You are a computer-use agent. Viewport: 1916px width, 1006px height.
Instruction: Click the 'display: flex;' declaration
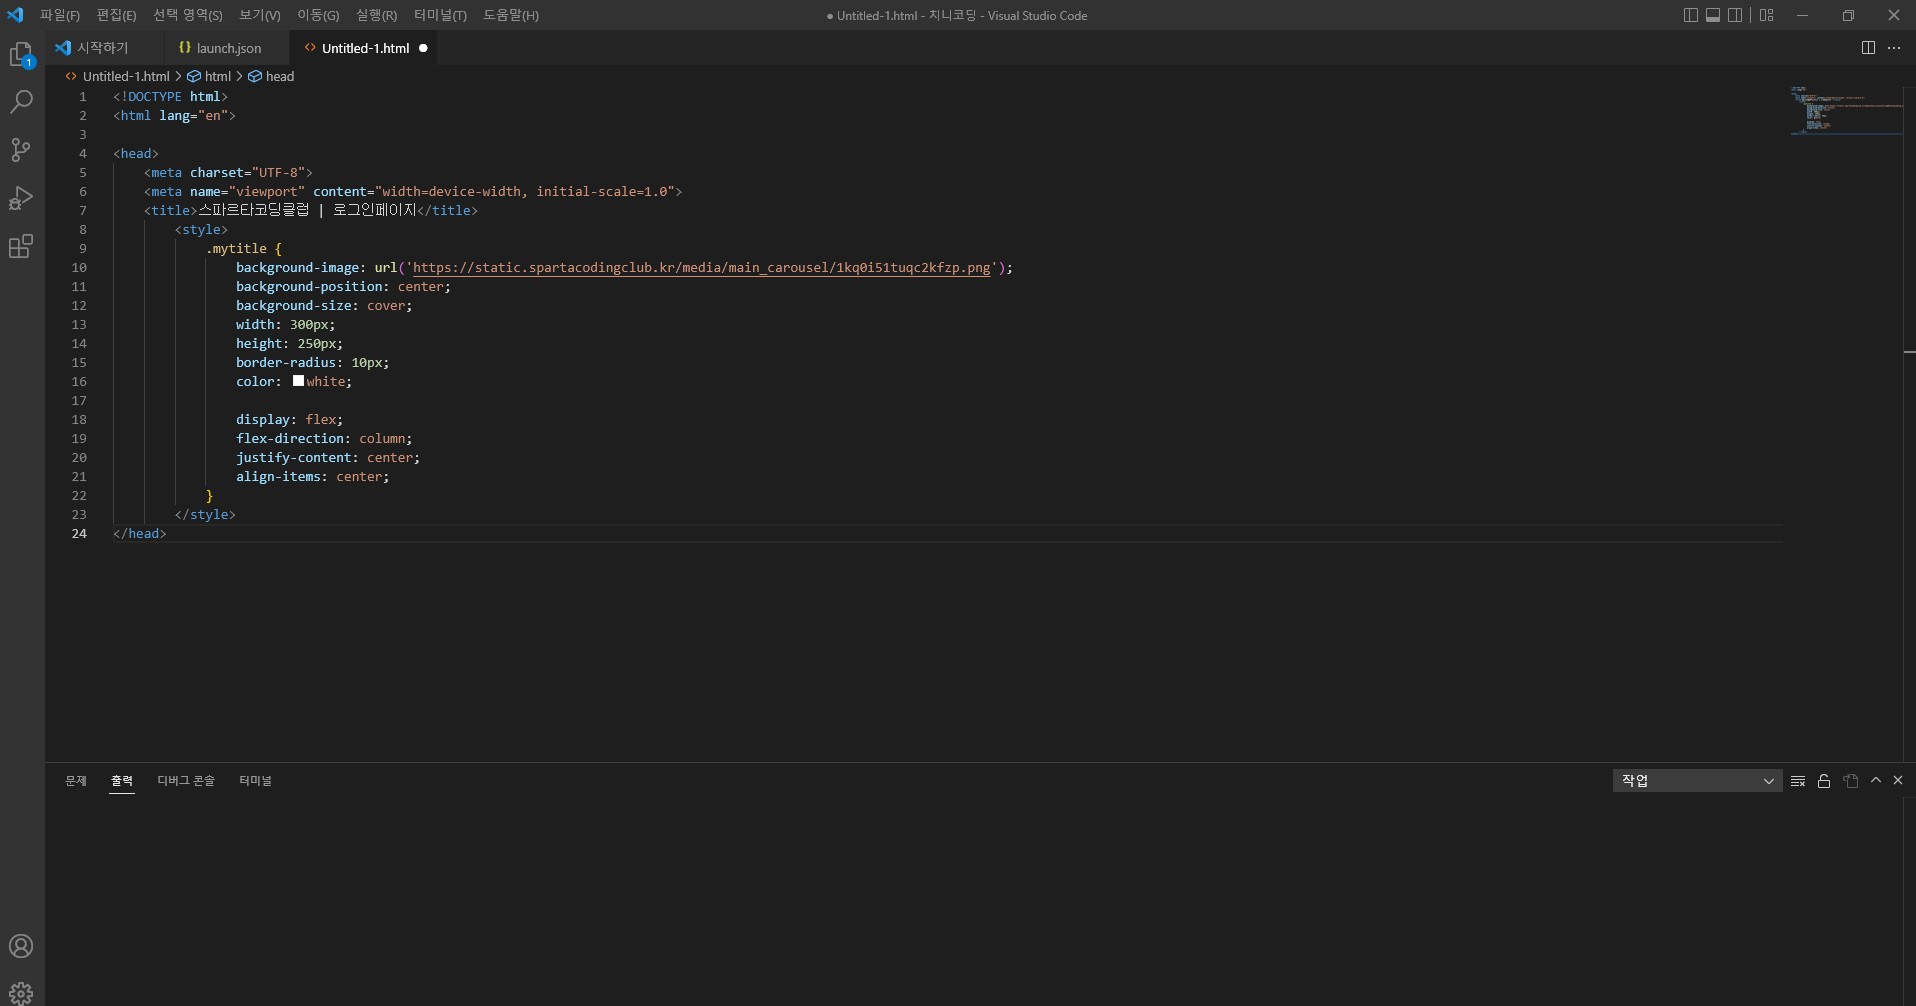290,420
